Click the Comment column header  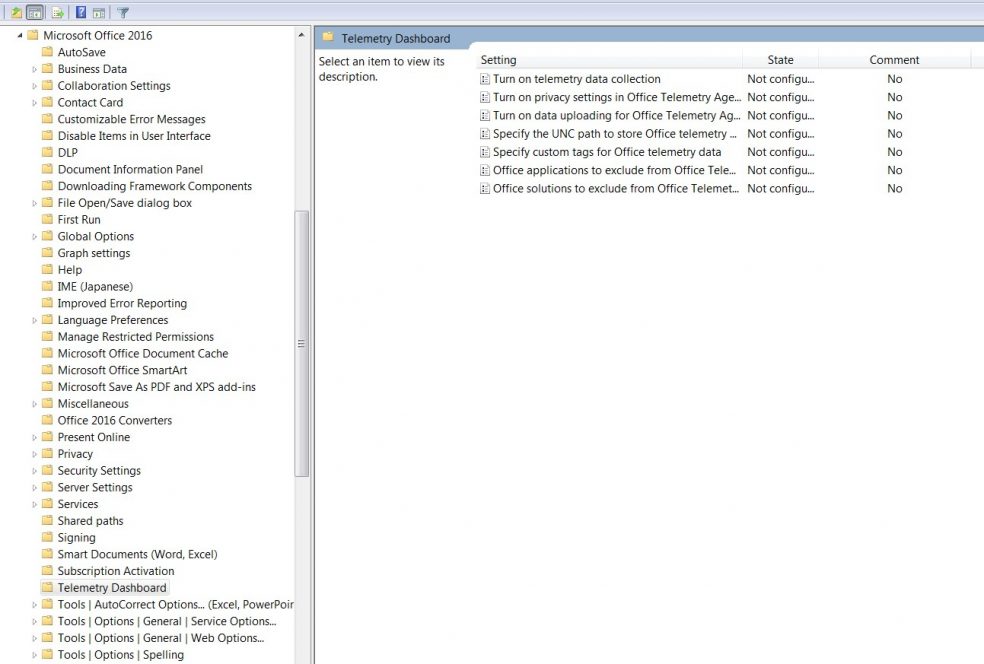[894, 60]
